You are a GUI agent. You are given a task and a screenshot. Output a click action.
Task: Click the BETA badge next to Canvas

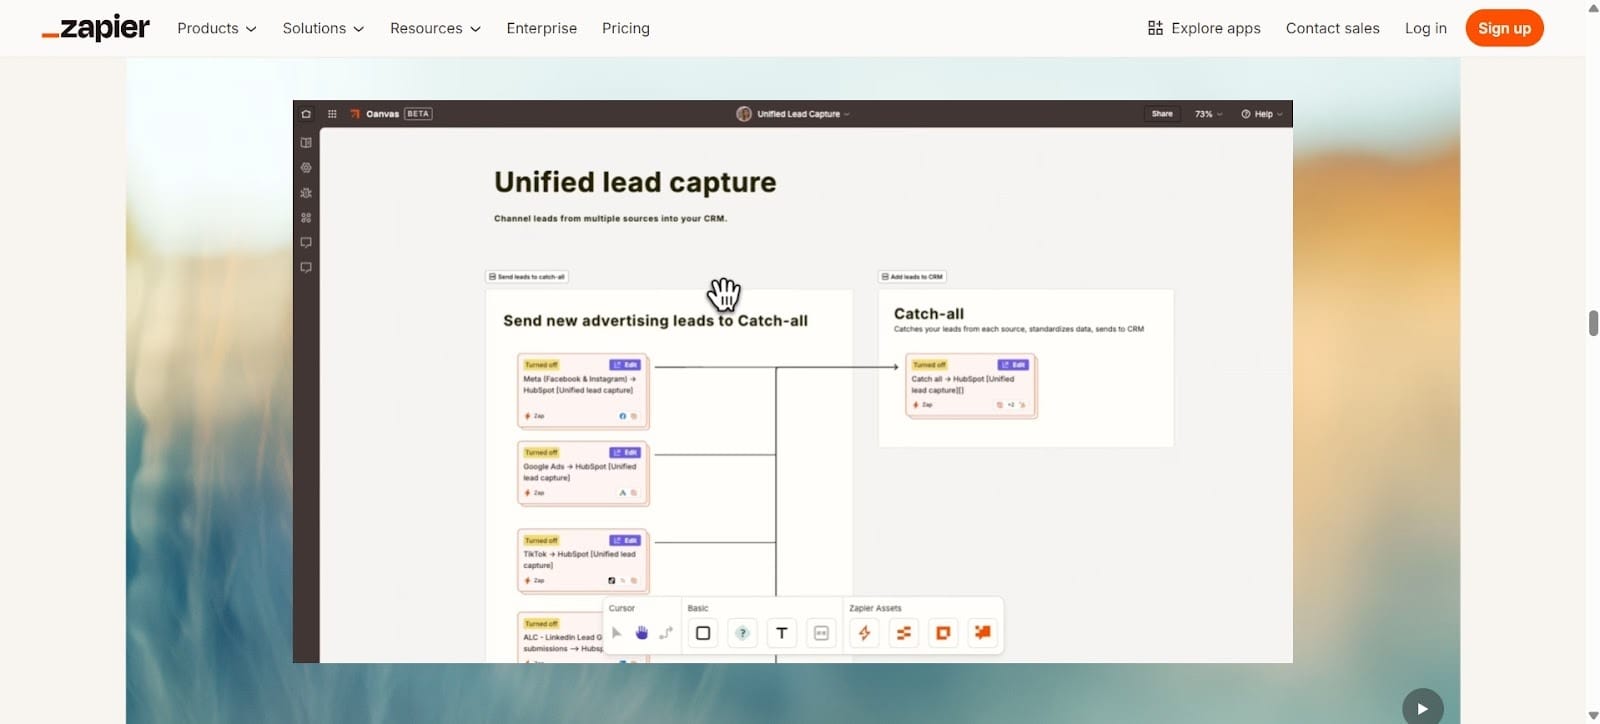pos(418,114)
